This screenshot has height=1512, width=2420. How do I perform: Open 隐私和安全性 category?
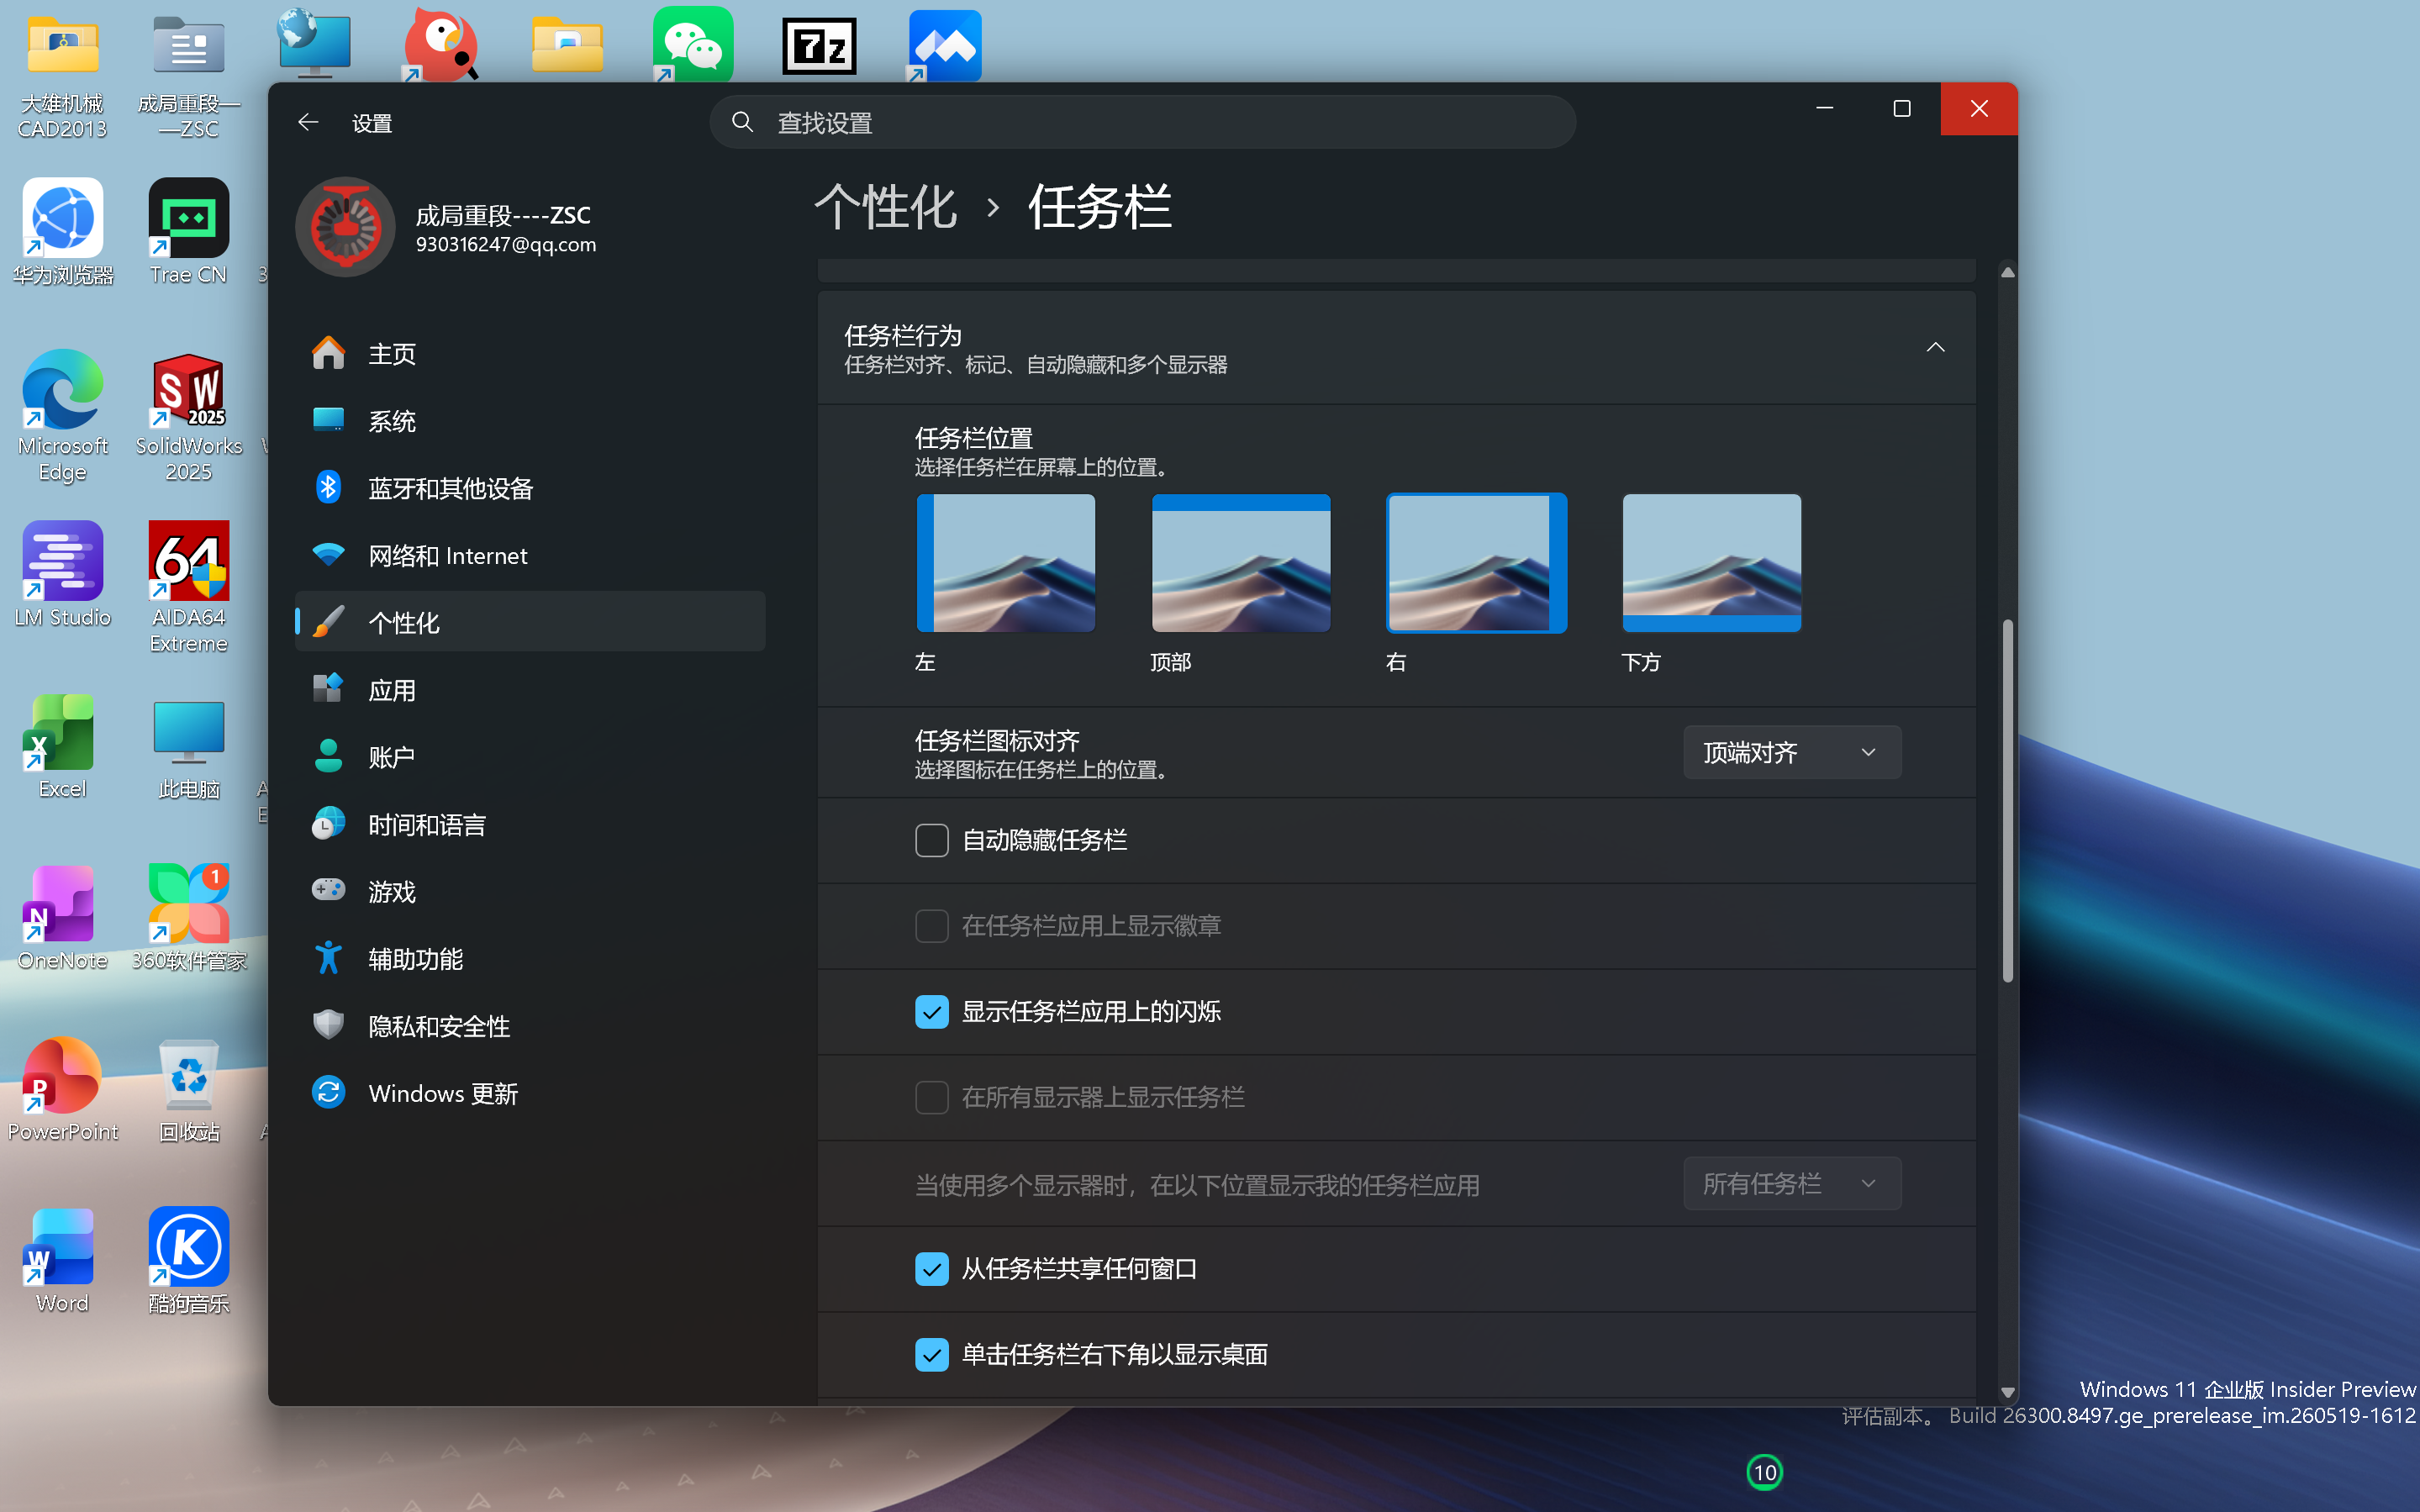click(530, 1026)
